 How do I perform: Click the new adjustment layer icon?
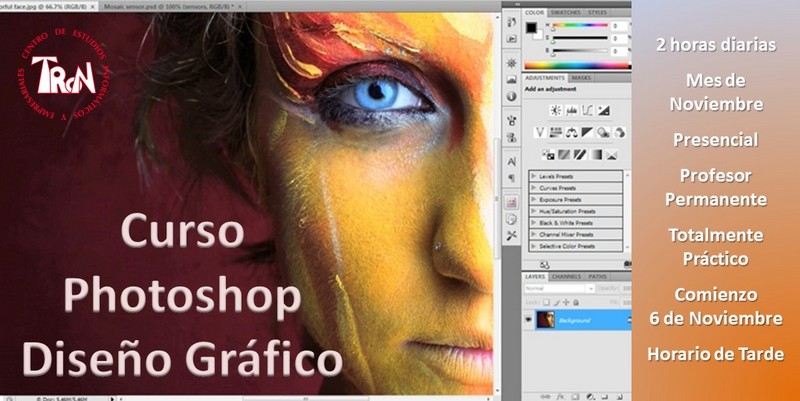tap(590, 396)
